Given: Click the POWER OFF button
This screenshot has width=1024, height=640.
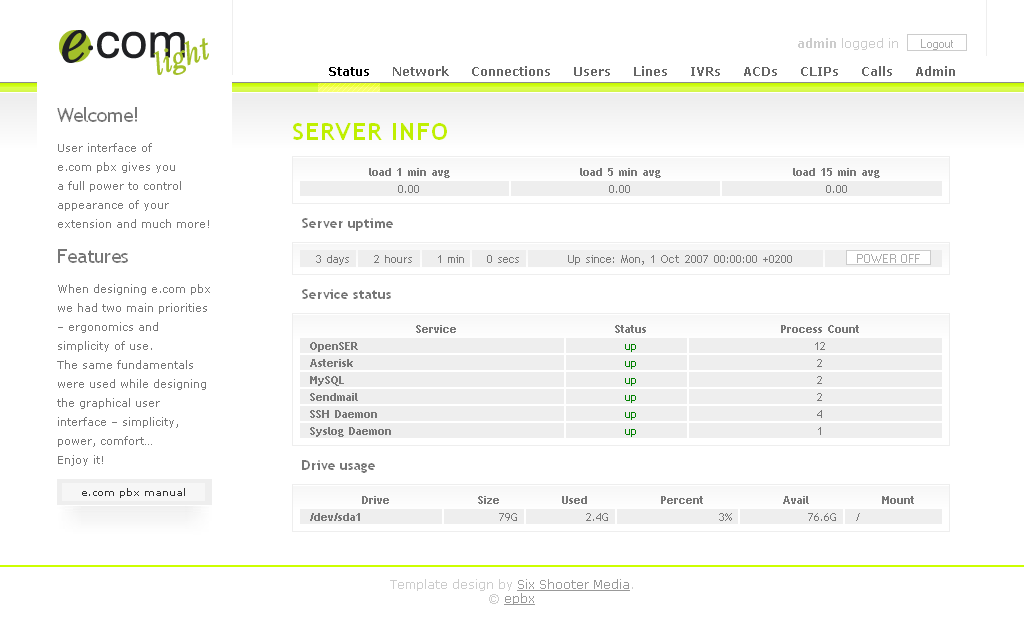Looking at the screenshot, I should point(888,259).
